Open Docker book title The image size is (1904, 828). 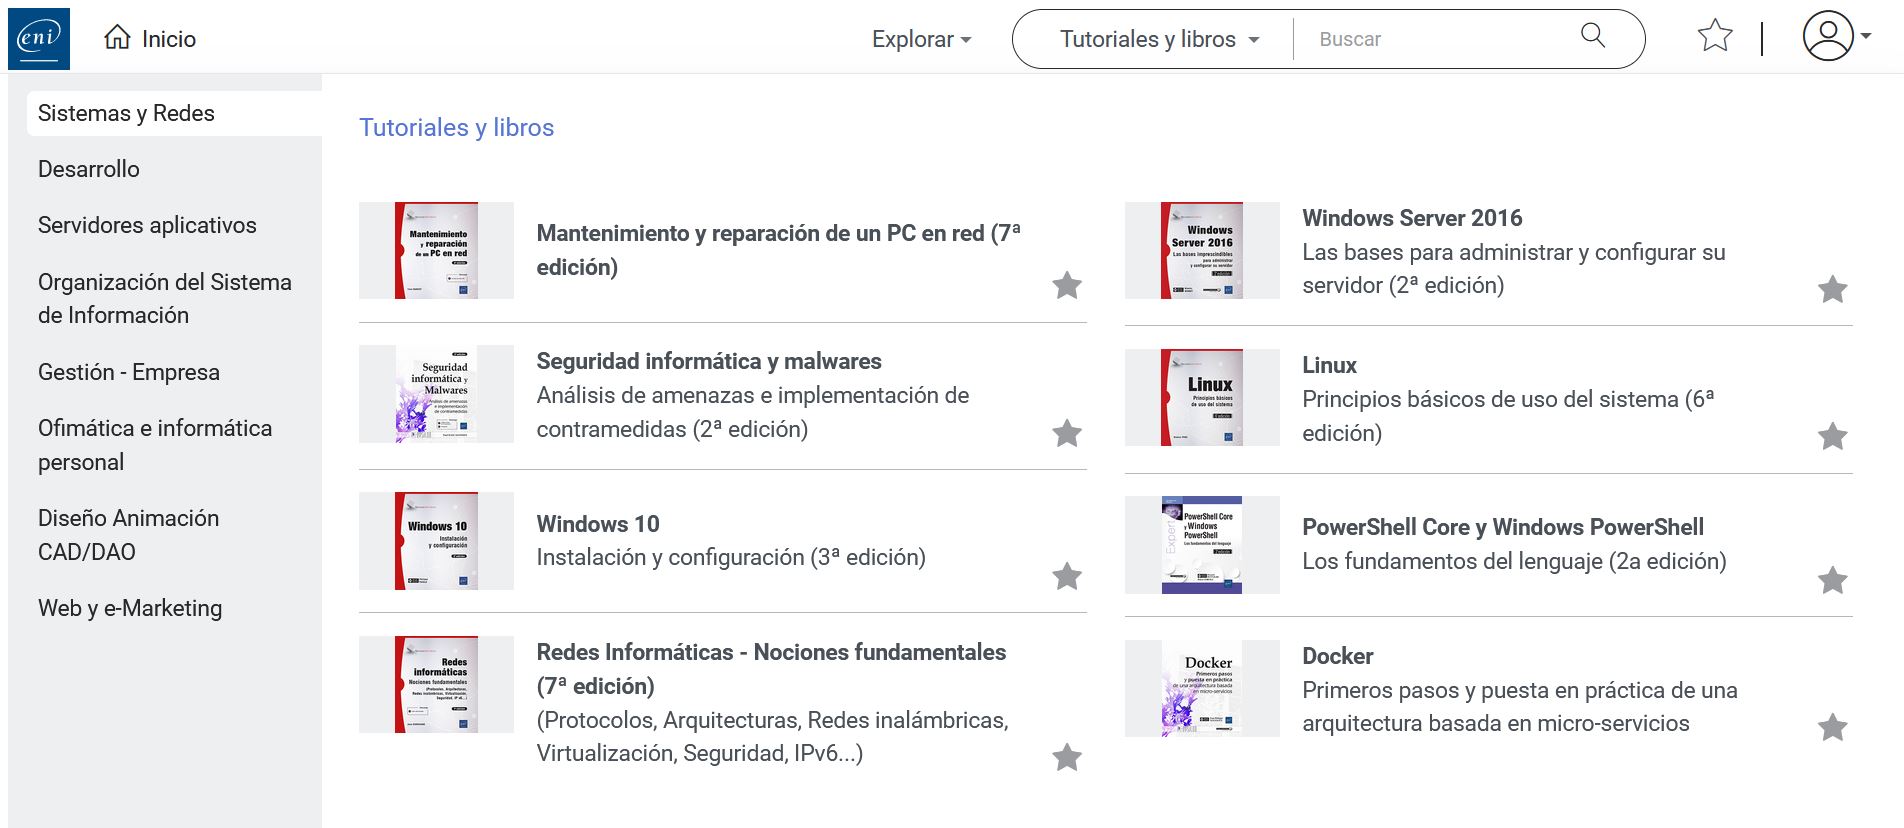1337,656
